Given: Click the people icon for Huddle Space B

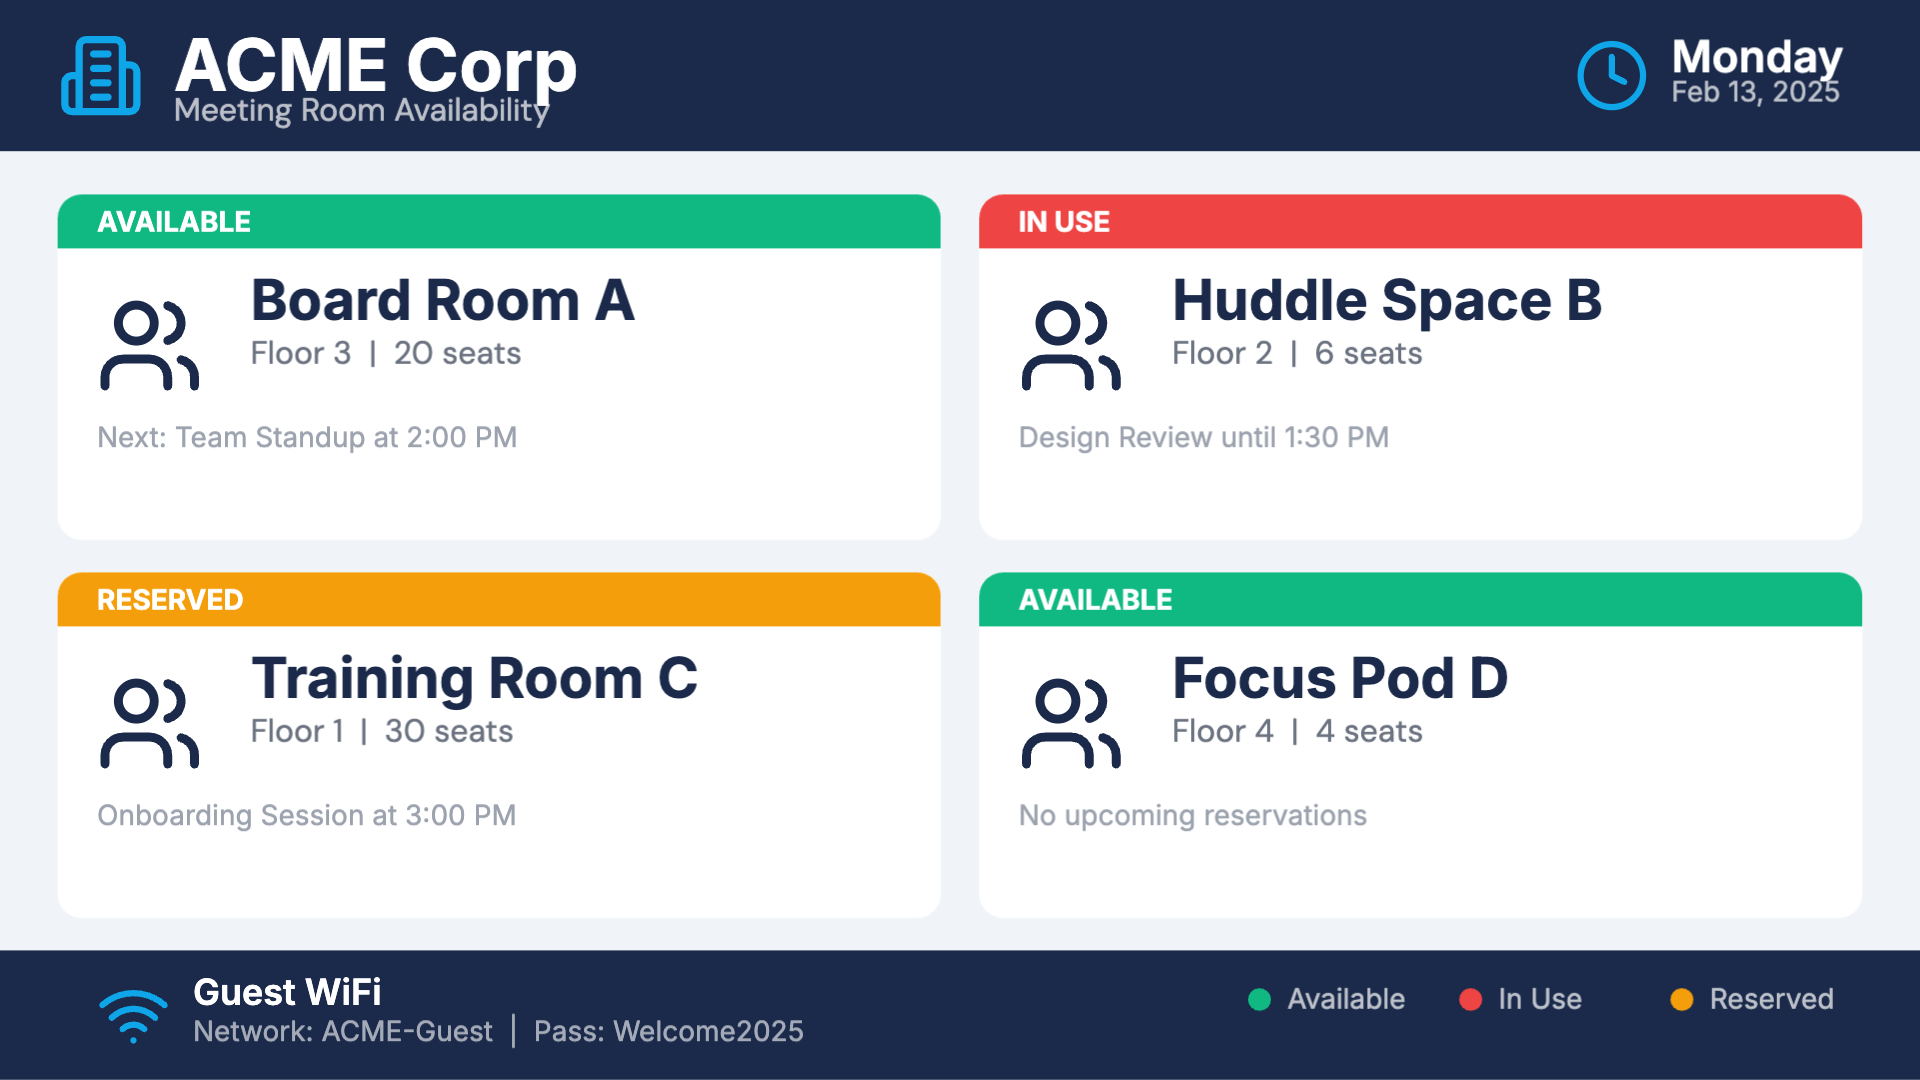Looking at the screenshot, I should coord(1071,345).
